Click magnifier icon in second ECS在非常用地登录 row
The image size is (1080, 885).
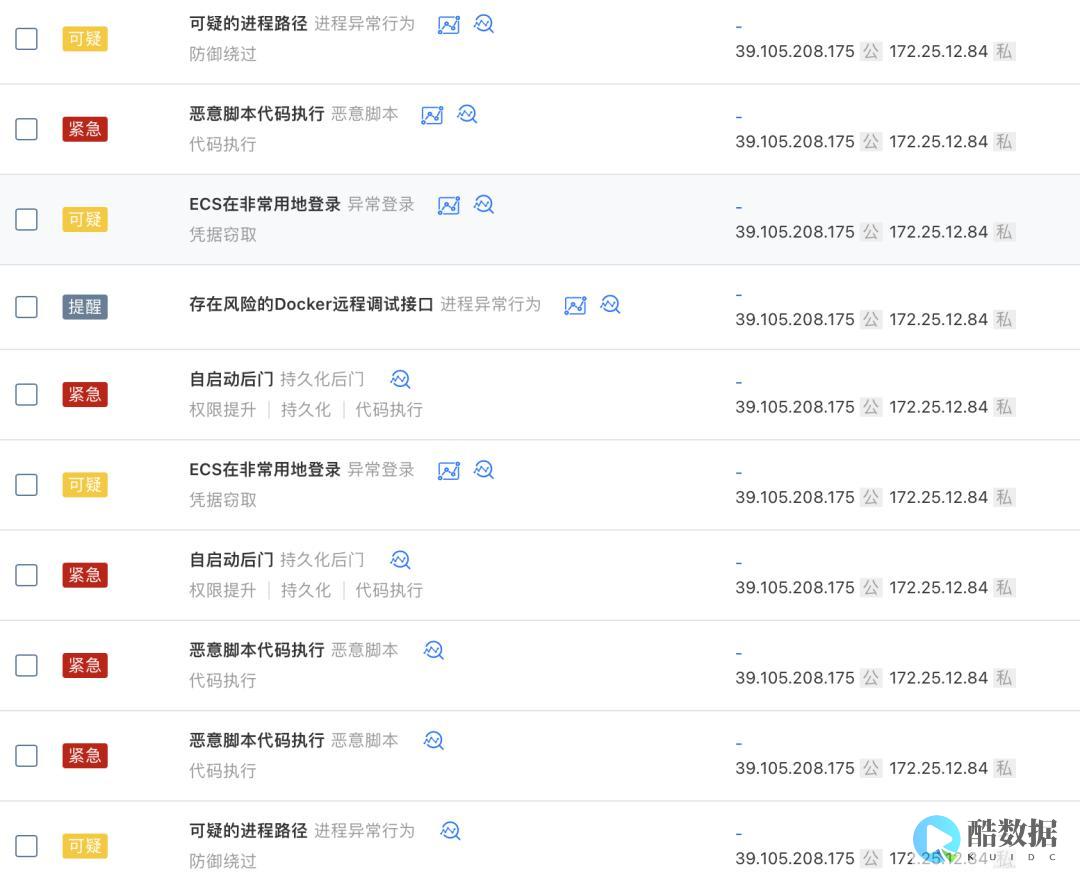(484, 470)
